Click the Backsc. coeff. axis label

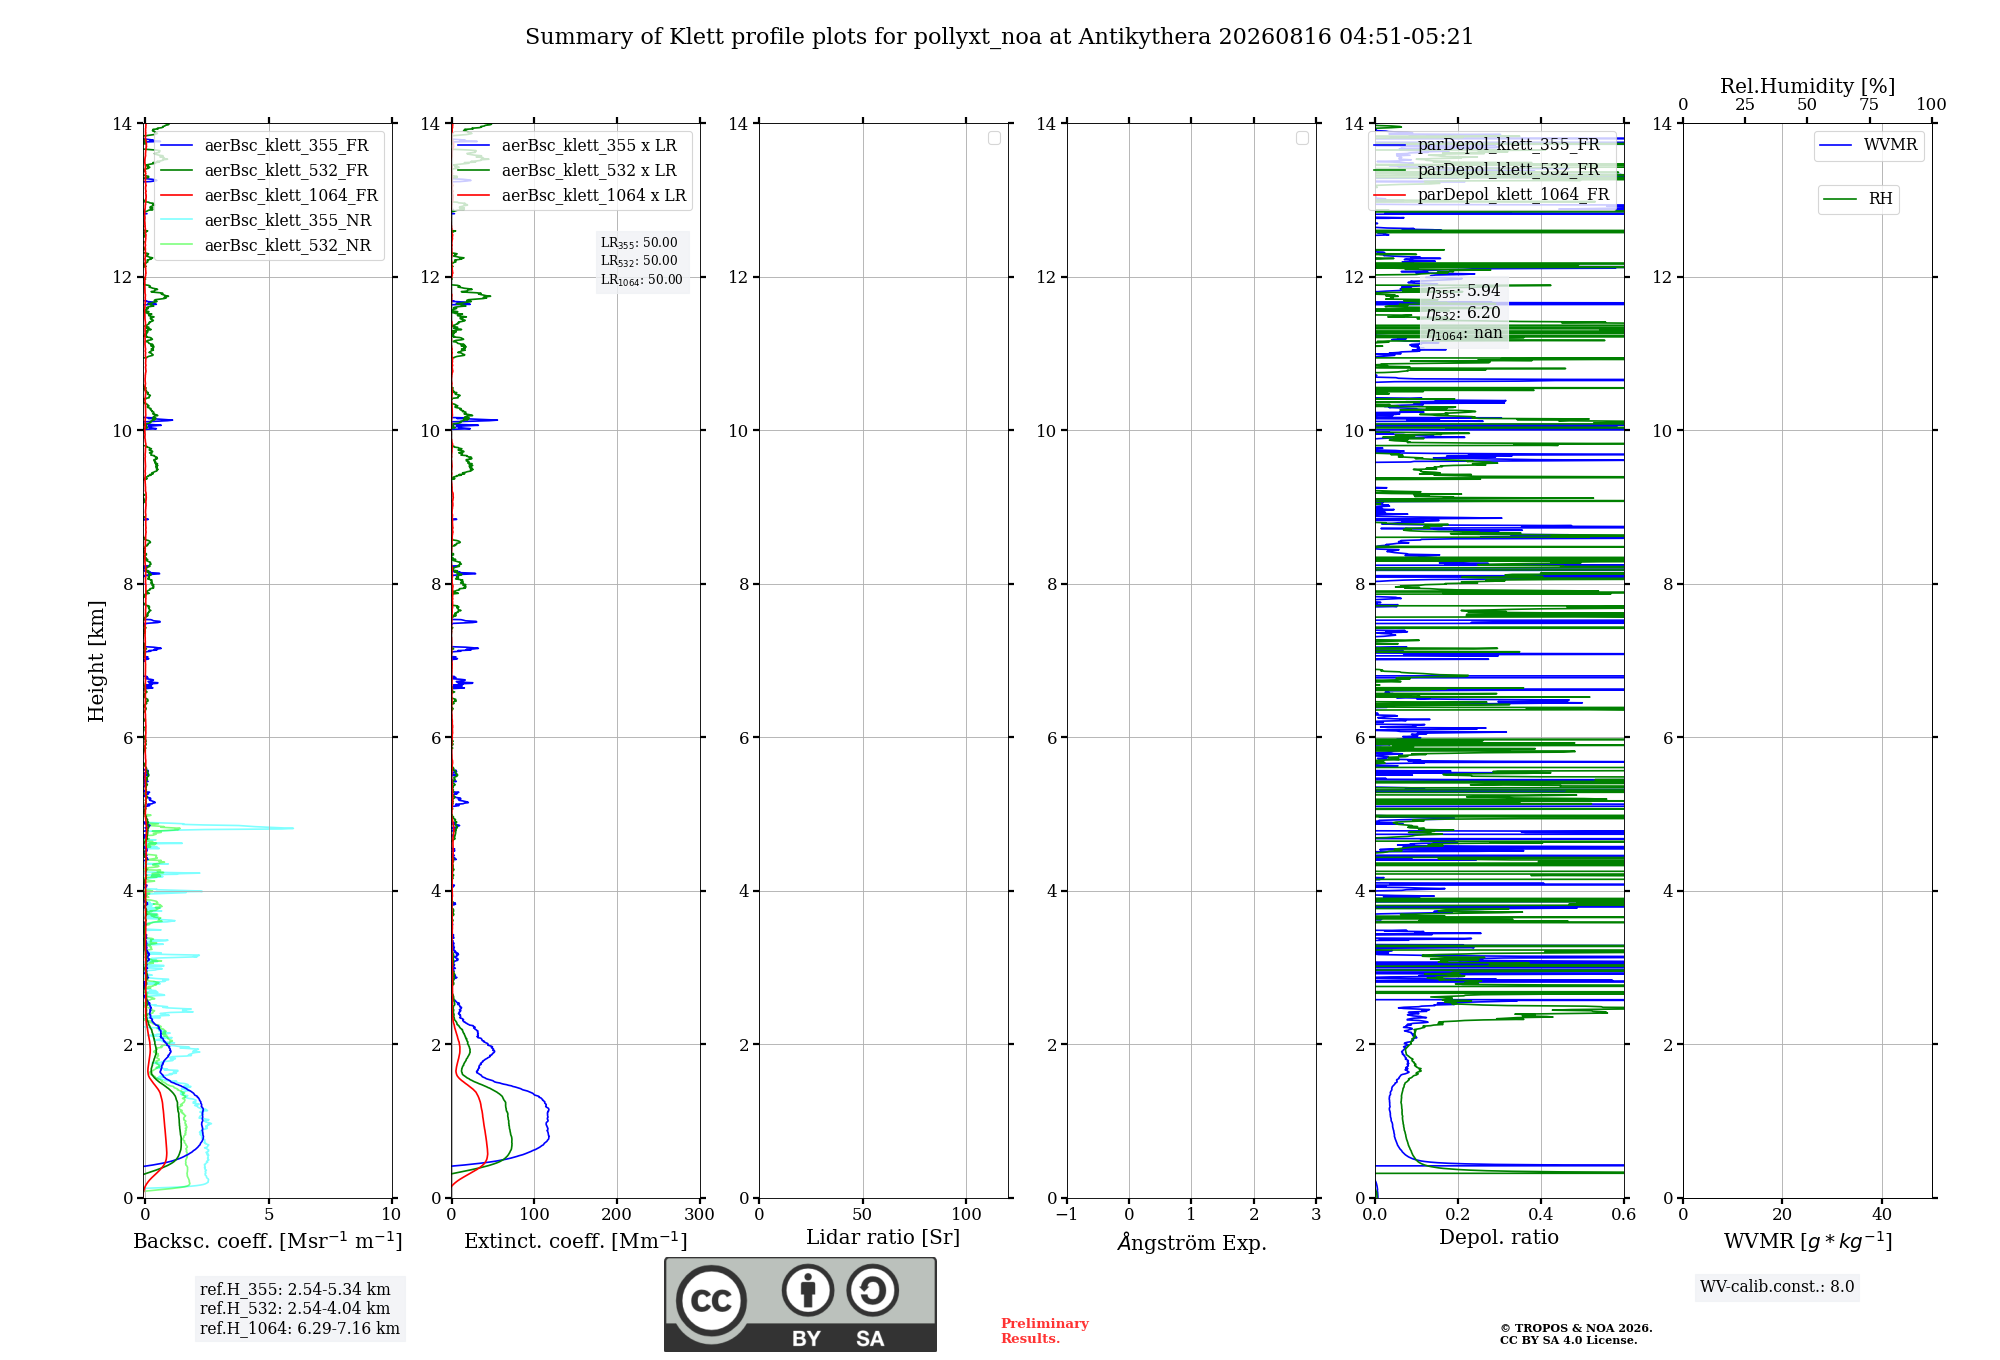tap(268, 1241)
